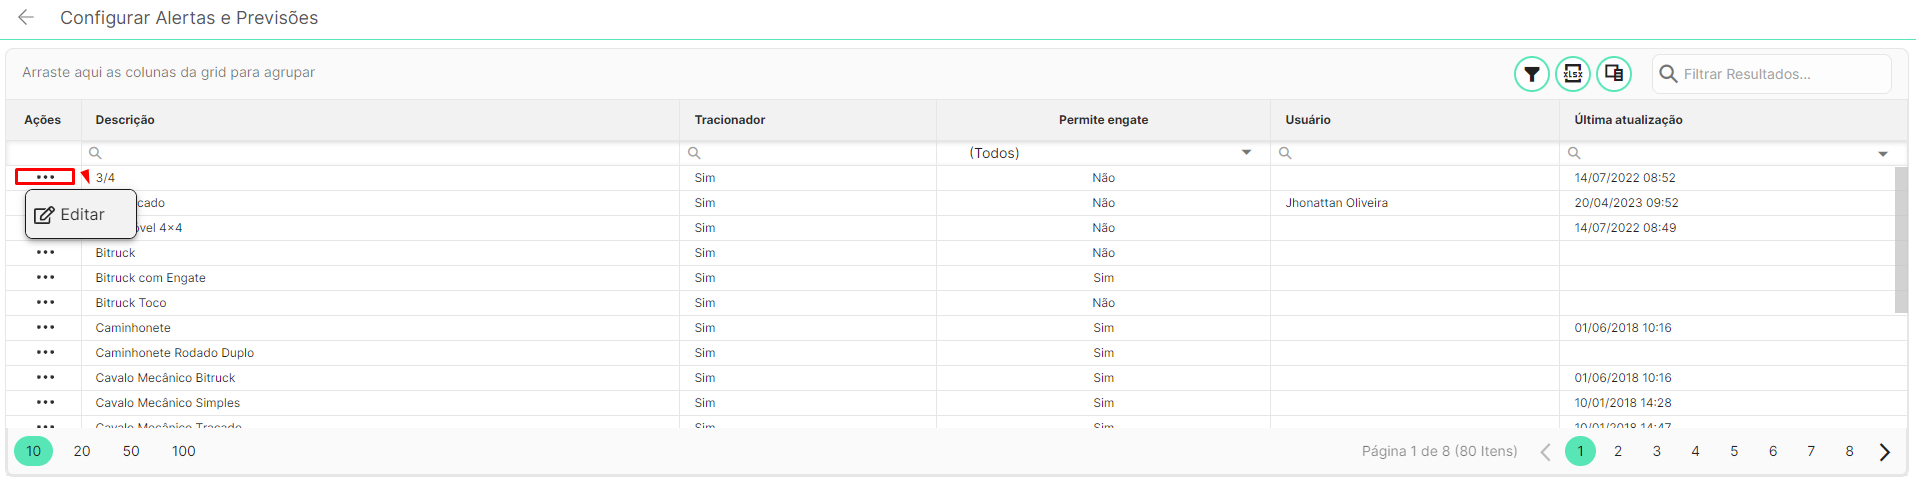Set page size to 100 items

pyautogui.click(x=184, y=451)
